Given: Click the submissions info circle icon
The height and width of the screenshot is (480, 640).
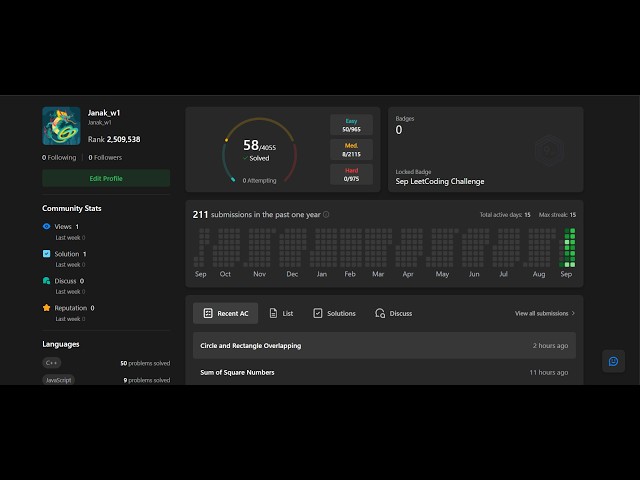Looking at the screenshot, I should (x=326, y=214).
